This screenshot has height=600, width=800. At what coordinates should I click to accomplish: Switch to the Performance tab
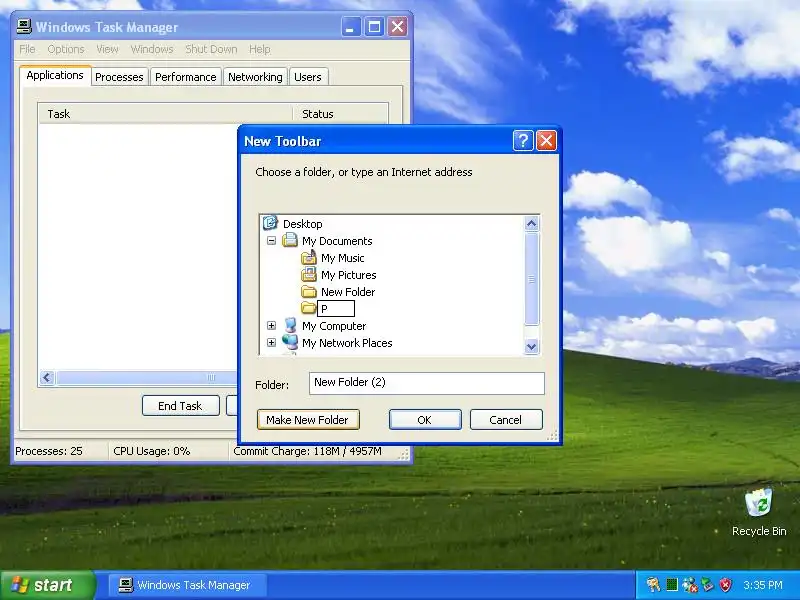click(186, 77)
